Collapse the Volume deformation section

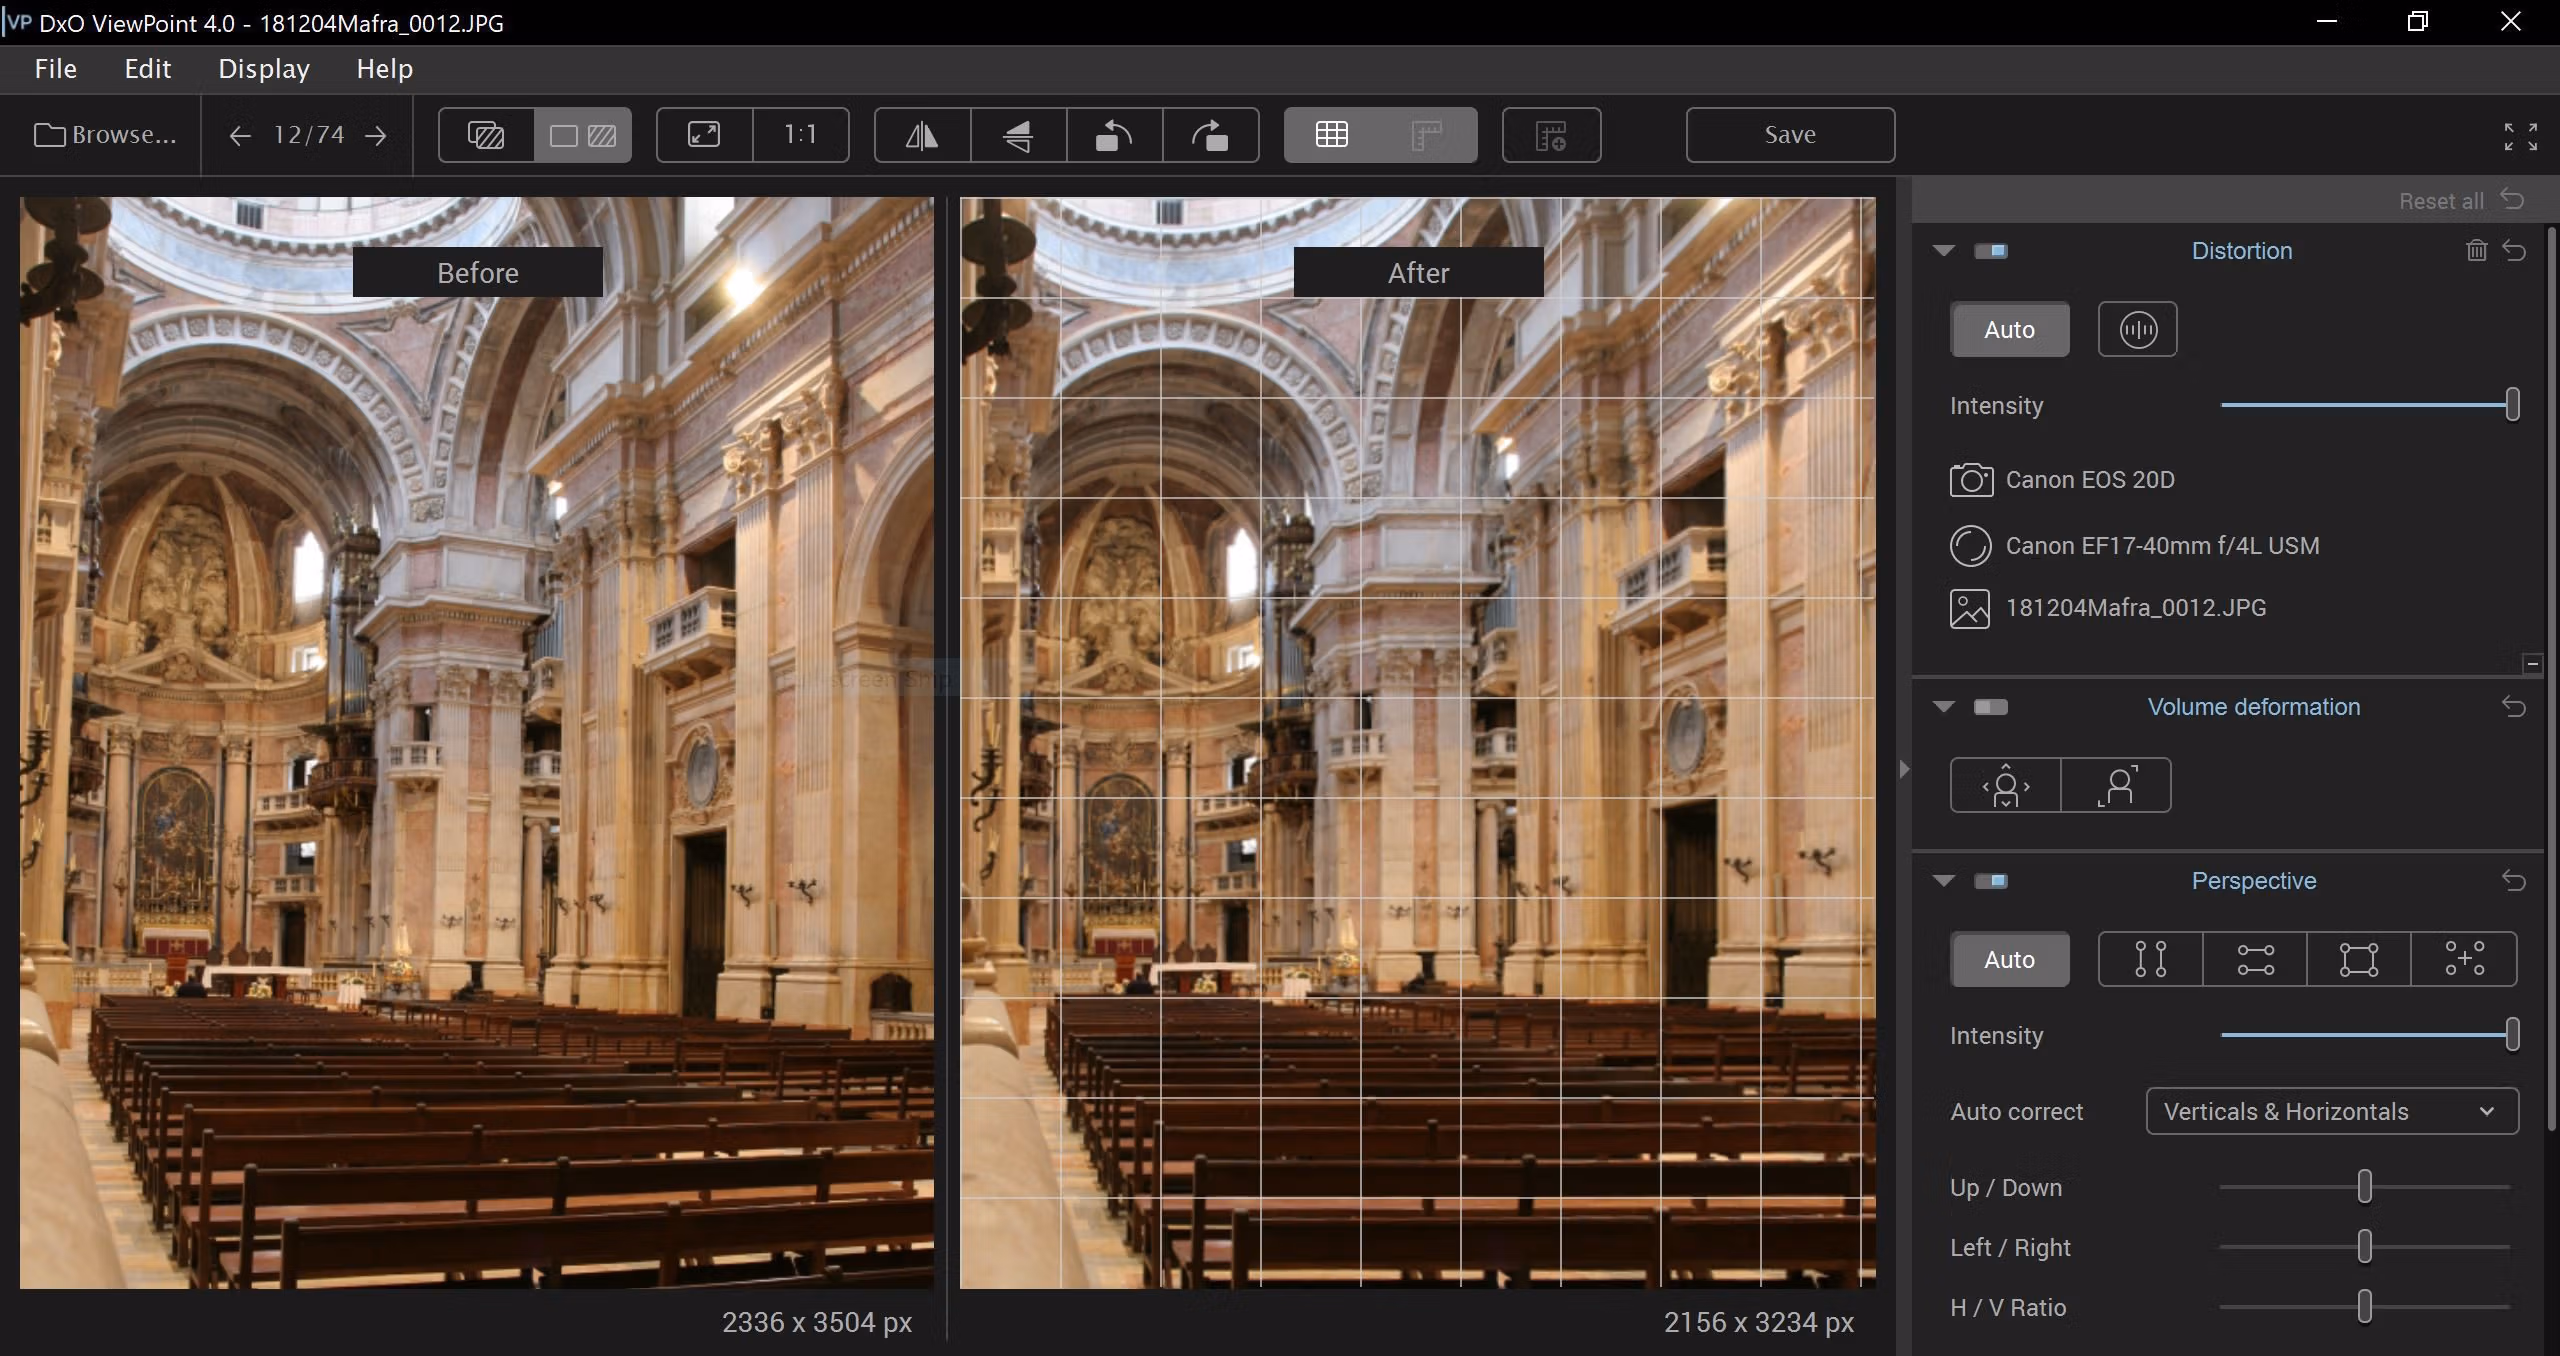click(x=1944, y=707)
